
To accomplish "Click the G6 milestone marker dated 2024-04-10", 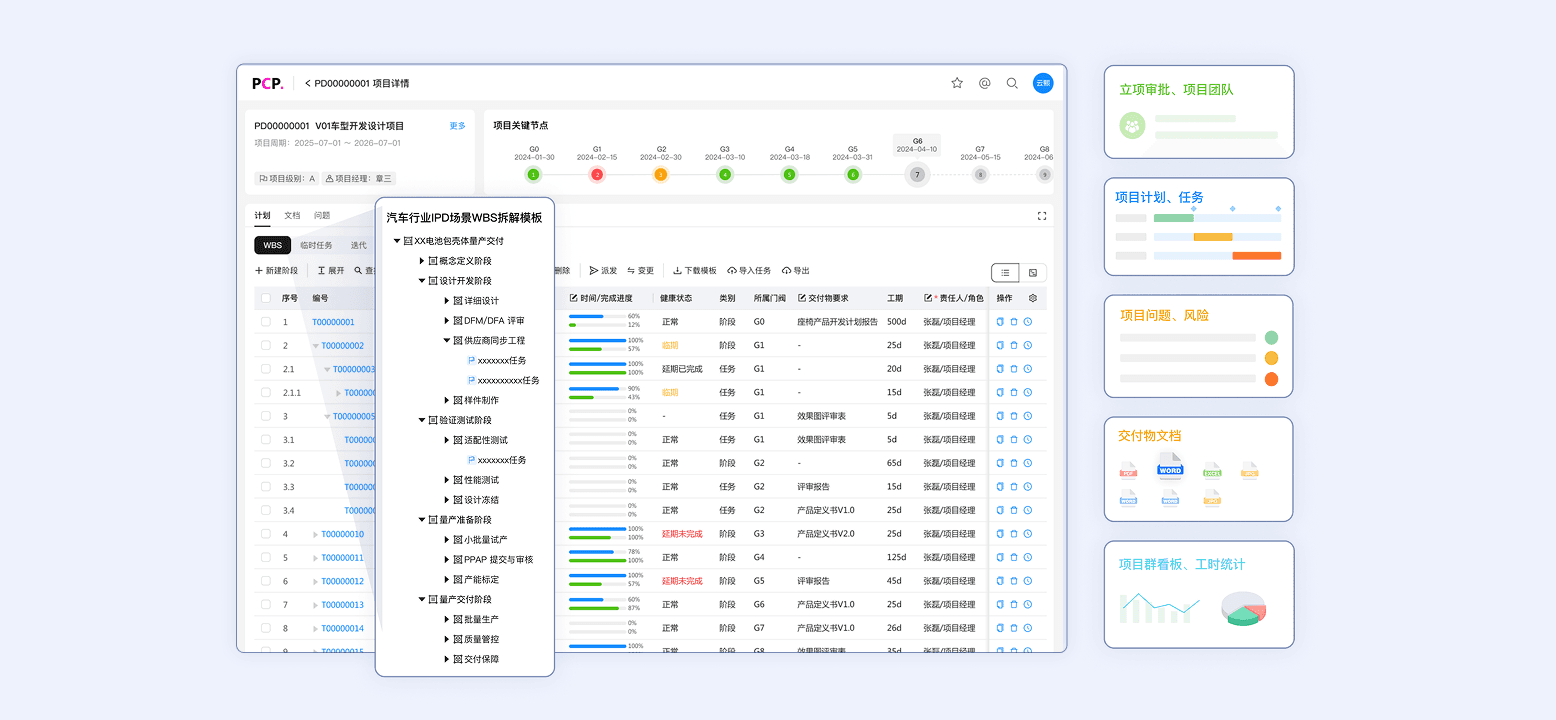I will 916,174.
